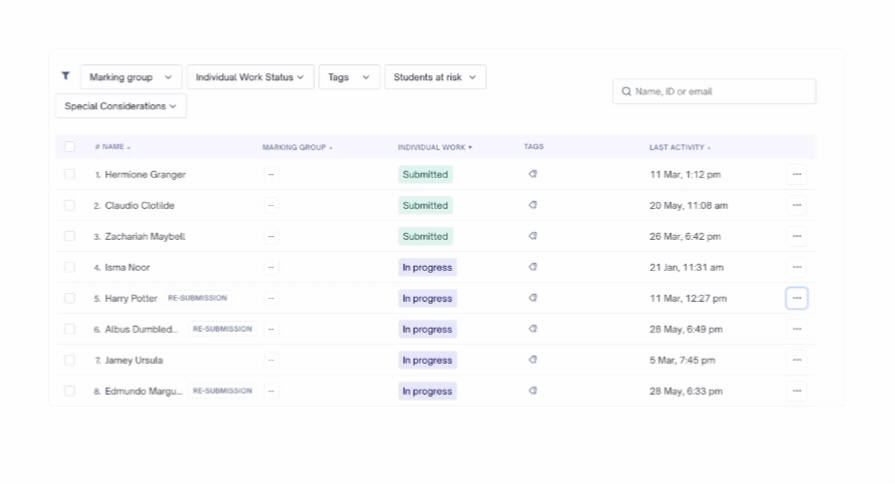Open tag icon for Hermione Granger

[x=533, y=174]
